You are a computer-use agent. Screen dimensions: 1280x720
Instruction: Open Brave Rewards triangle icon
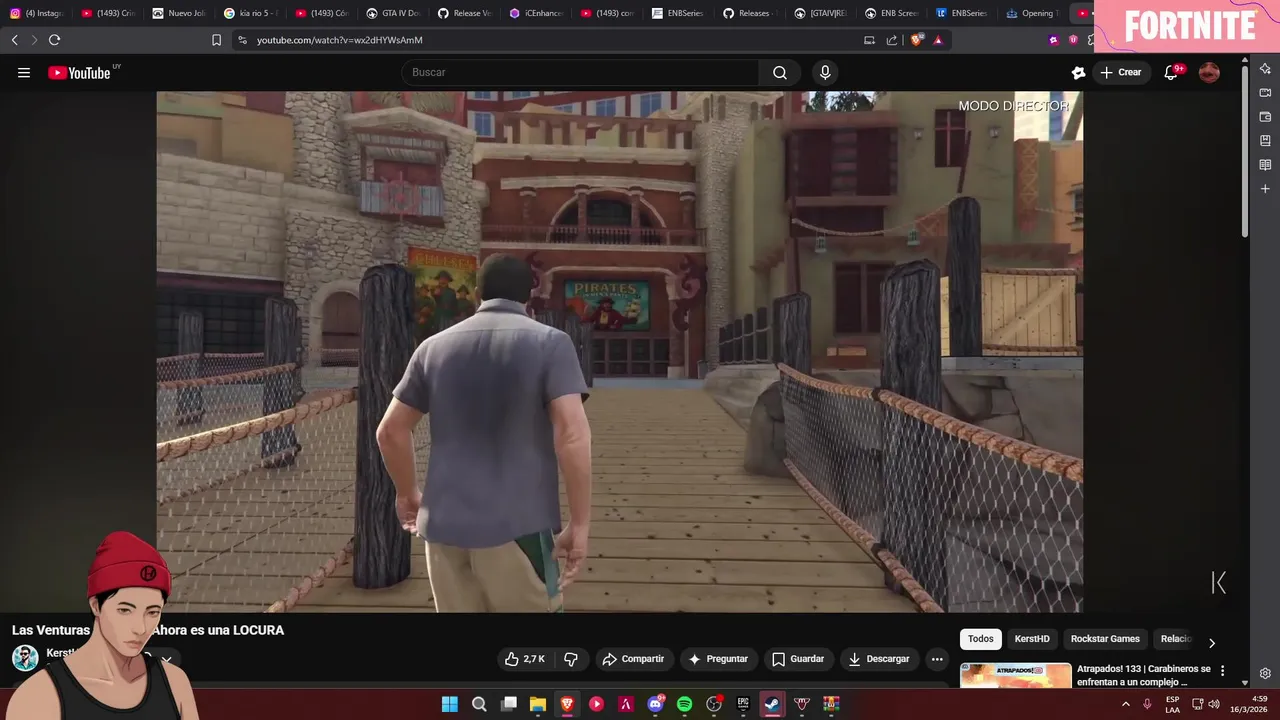click(938, 40)
